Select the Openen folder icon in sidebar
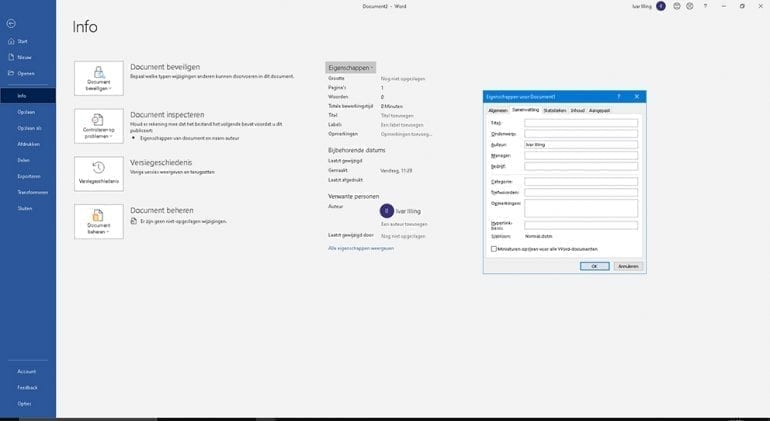The width and height of the screenshot is (770, 421). [x=11, y=73]
